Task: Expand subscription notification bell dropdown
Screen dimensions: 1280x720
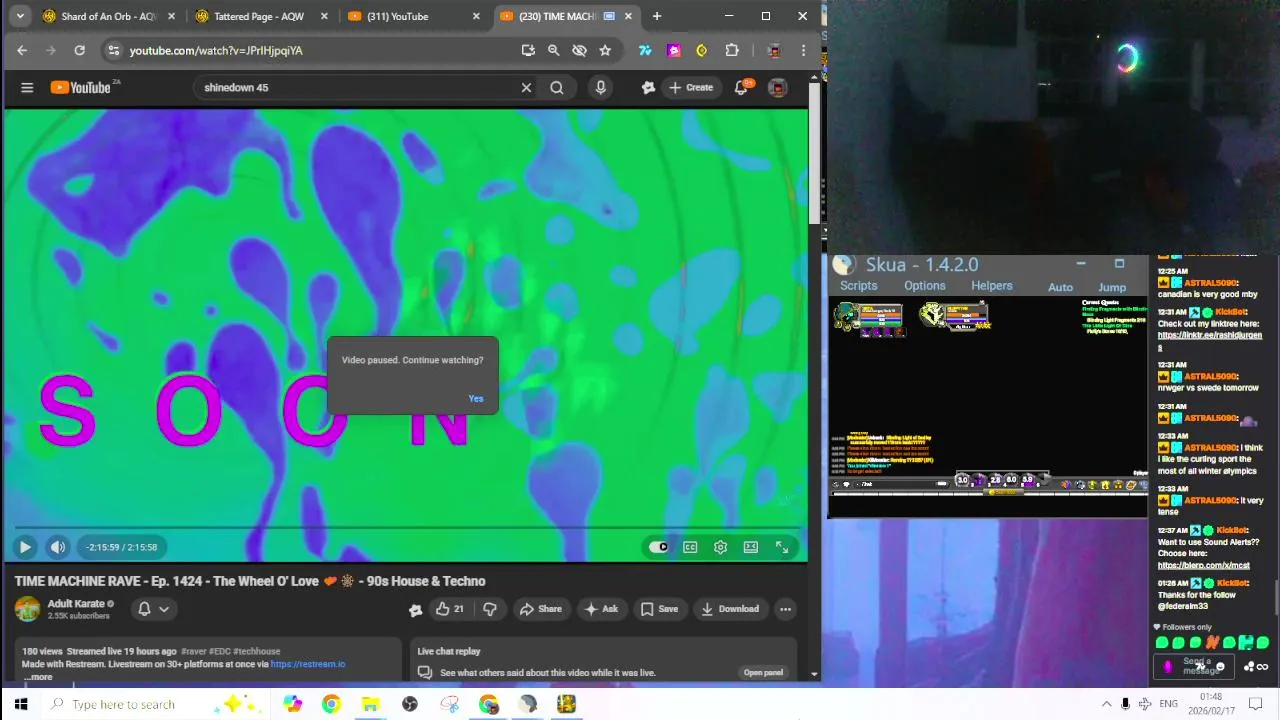Action: pyautogui.click(x=153, y=609)
